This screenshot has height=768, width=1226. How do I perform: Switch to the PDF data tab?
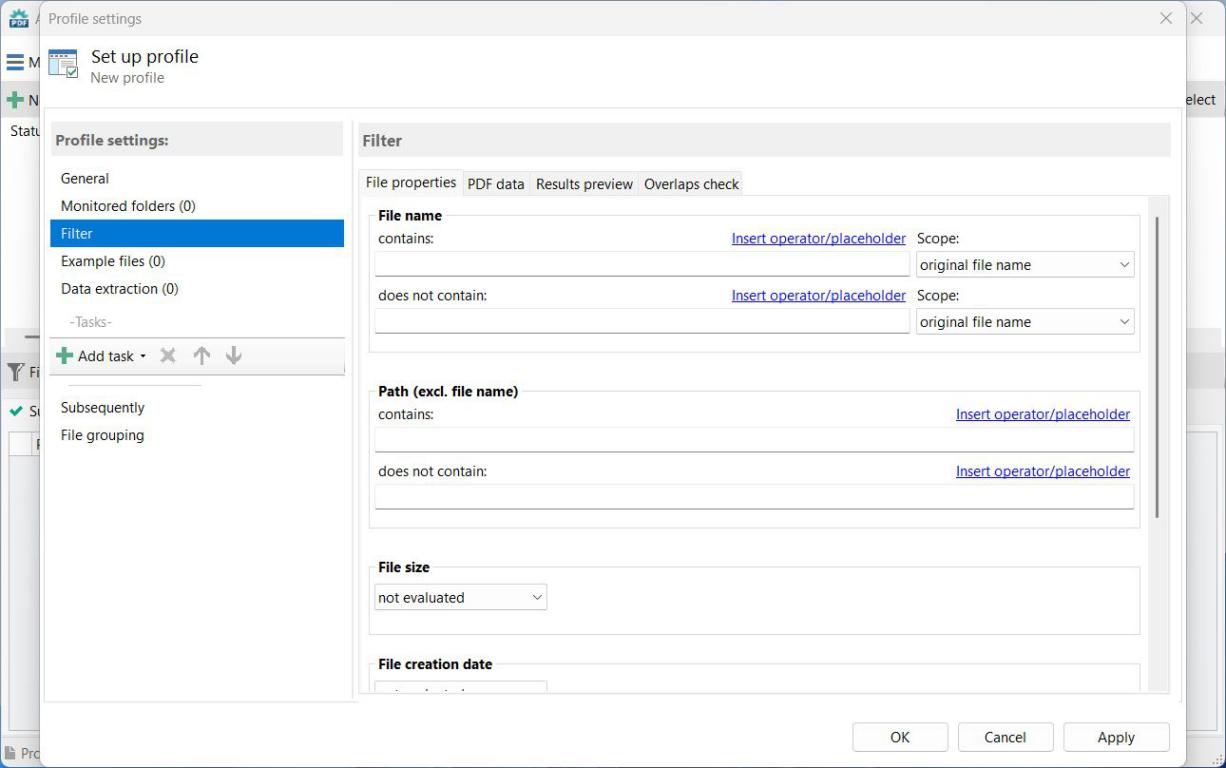pos(495,184)
